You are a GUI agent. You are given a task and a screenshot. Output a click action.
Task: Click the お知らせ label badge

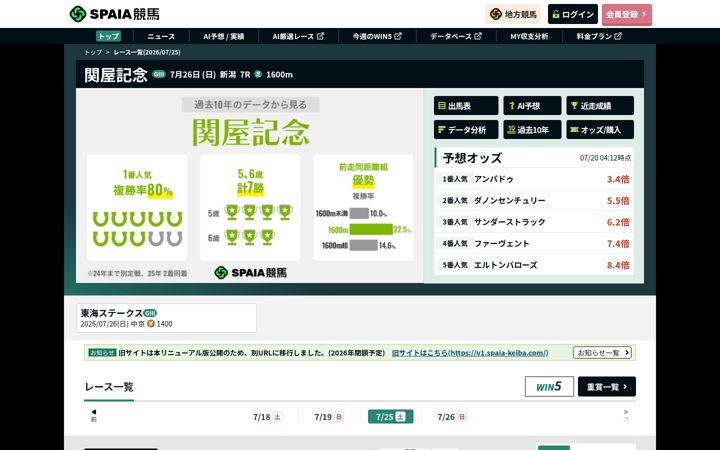coord(102,353)
